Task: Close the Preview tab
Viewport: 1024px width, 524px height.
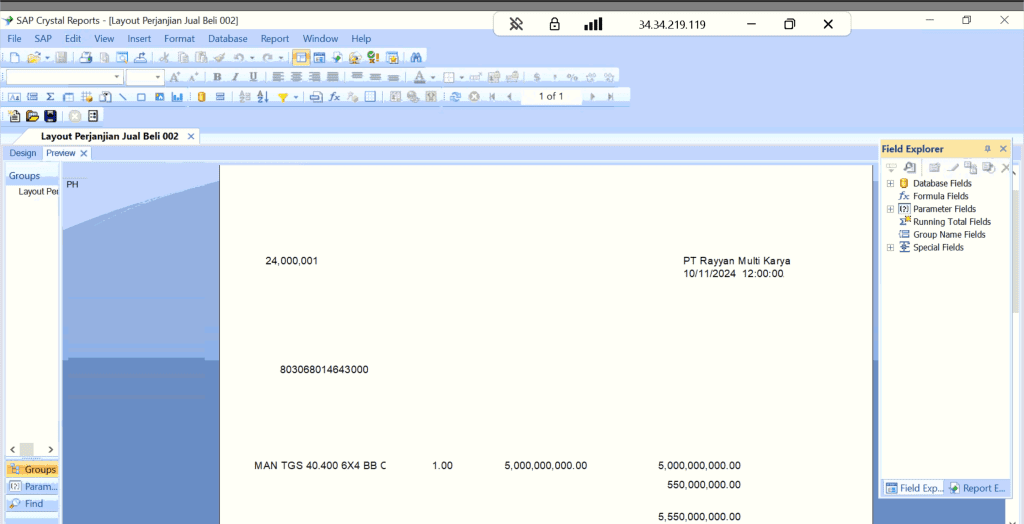Action: click(x=84, y=154)
